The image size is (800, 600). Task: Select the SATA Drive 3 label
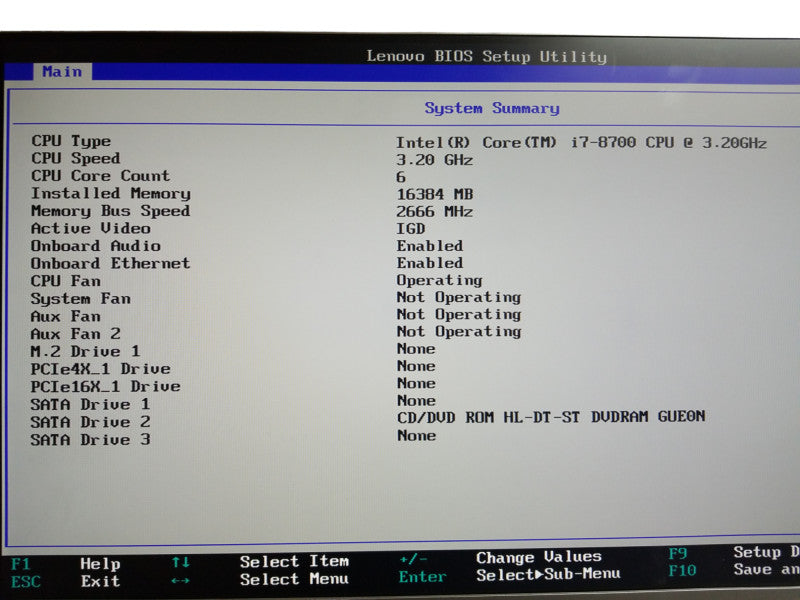click(90, 440)
